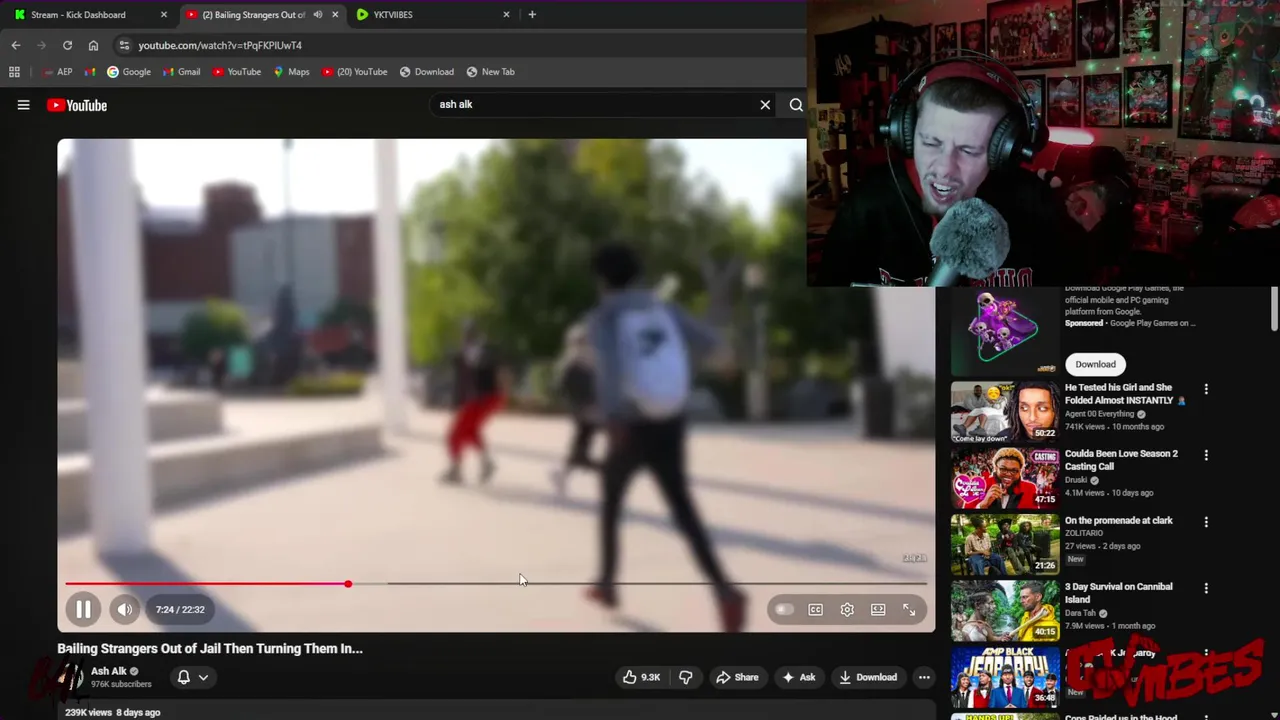This screenshot has width=1280, height=720.
Task: Go to the YouTube home logo
Action: (x=77, y=105)
